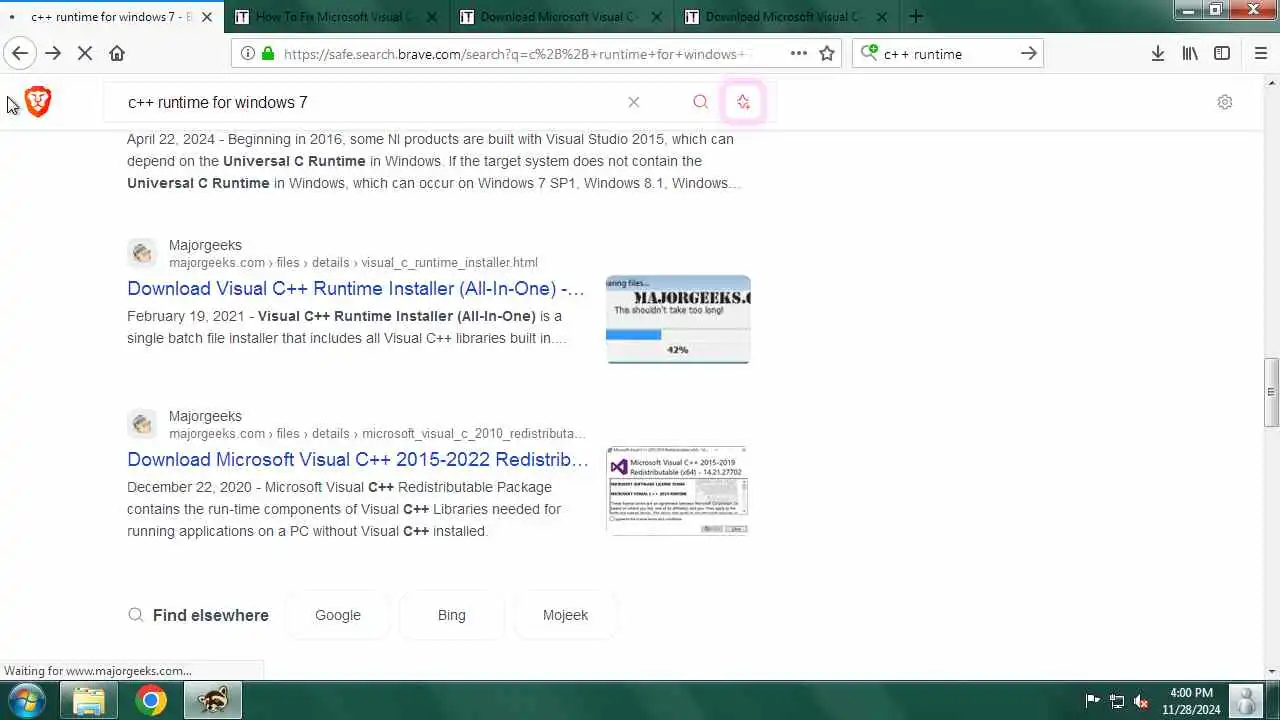1280x720 pixels.
Task: Open the Windows Start menu
Action: pyautogui.click(x=26, y=700)
